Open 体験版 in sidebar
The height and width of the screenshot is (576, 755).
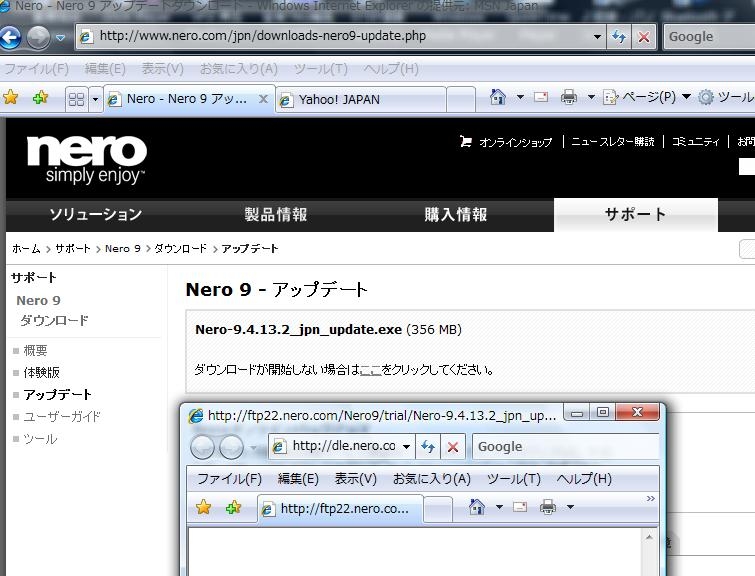coord(41,372)
